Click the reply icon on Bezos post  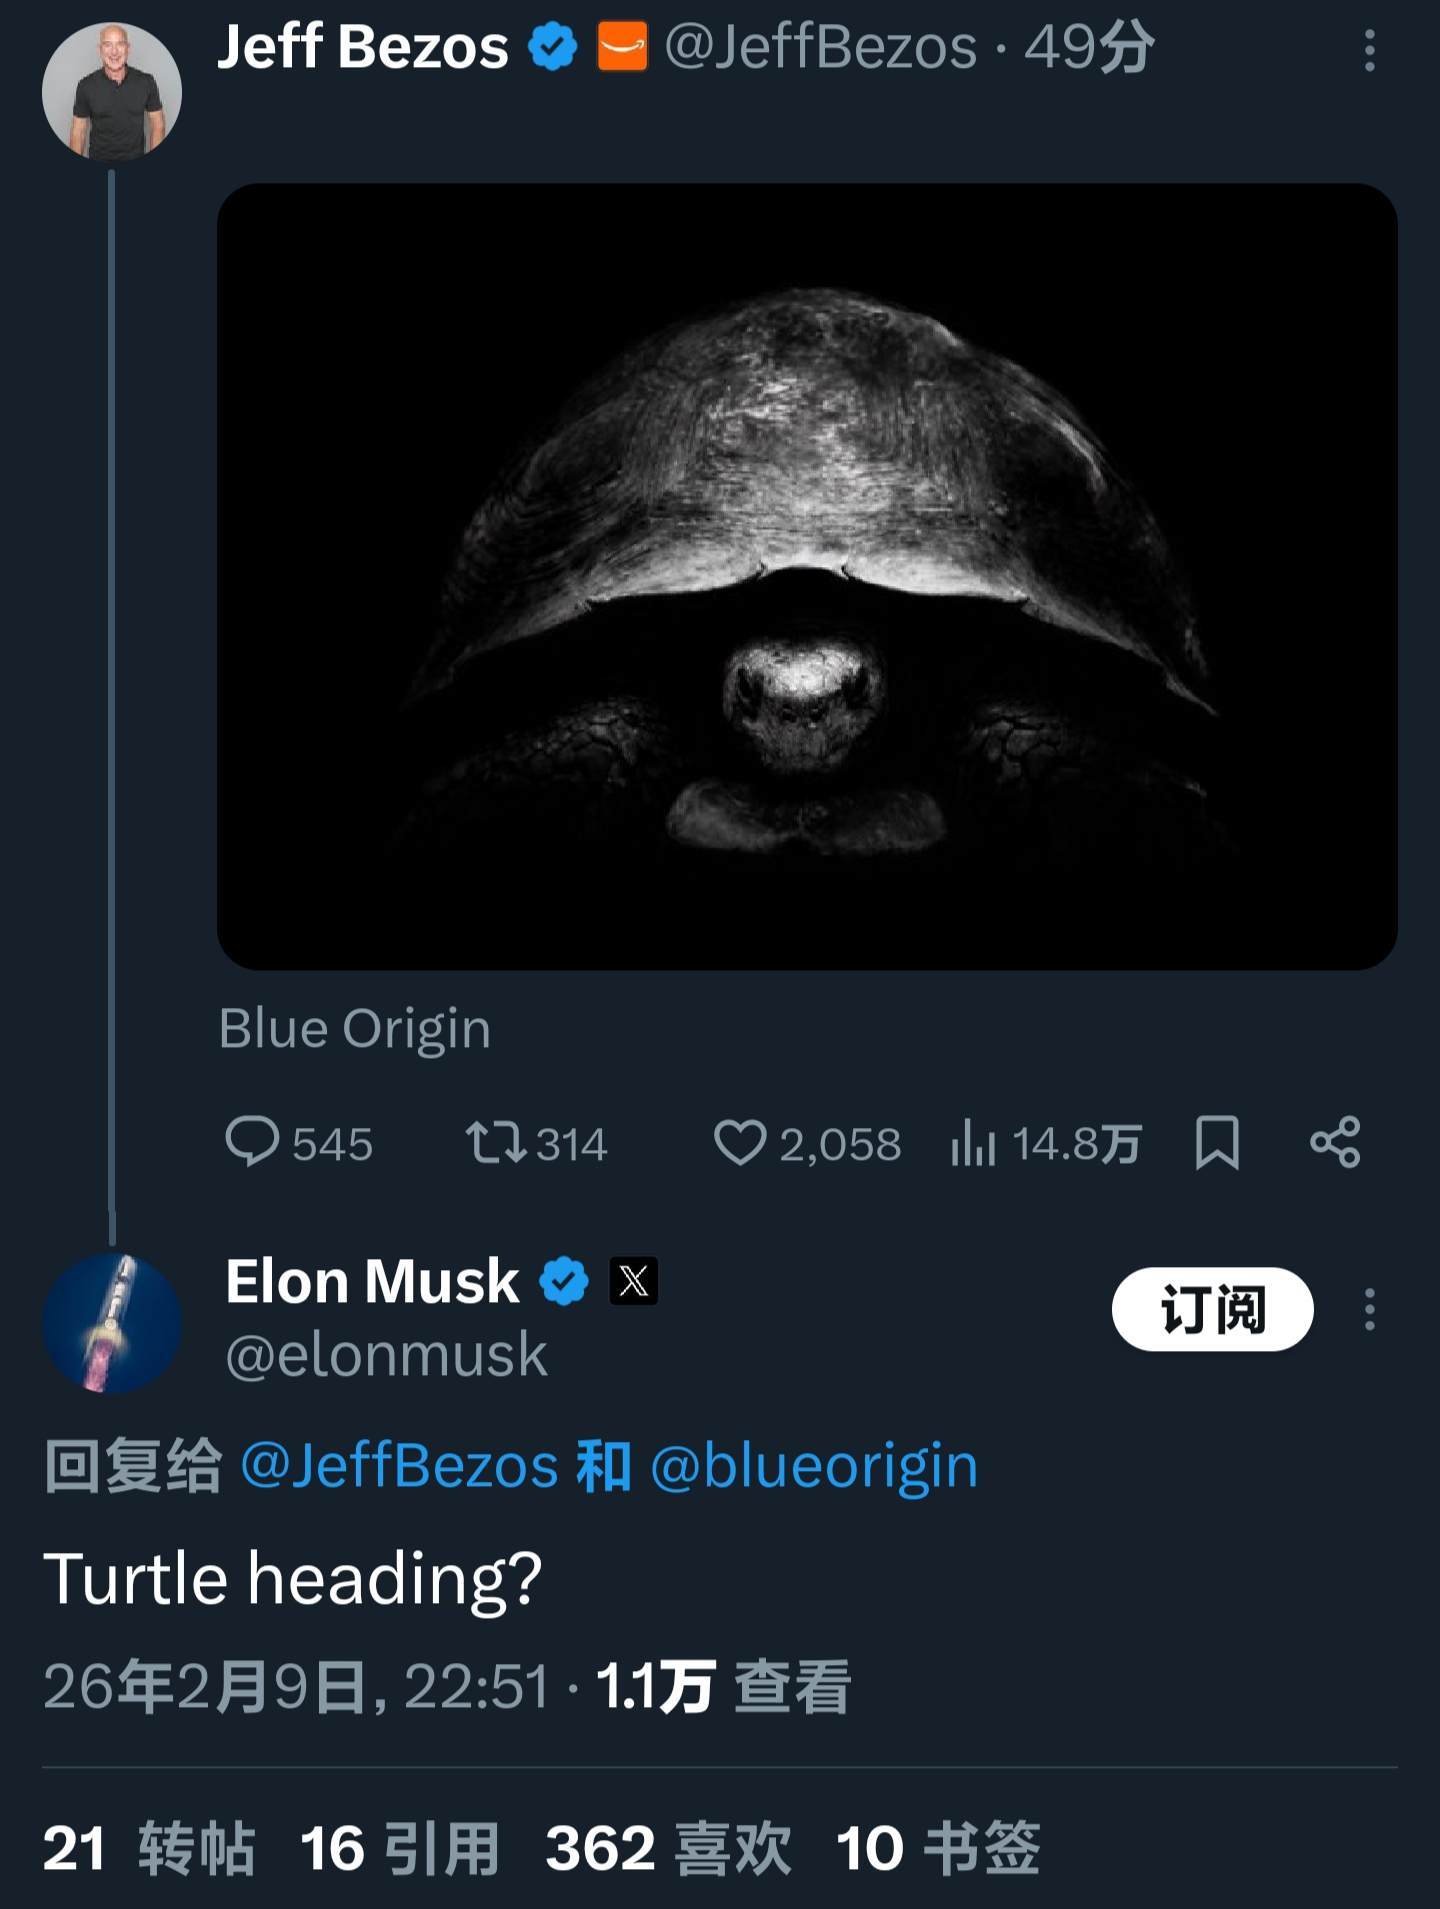(x=252, y=1142)
